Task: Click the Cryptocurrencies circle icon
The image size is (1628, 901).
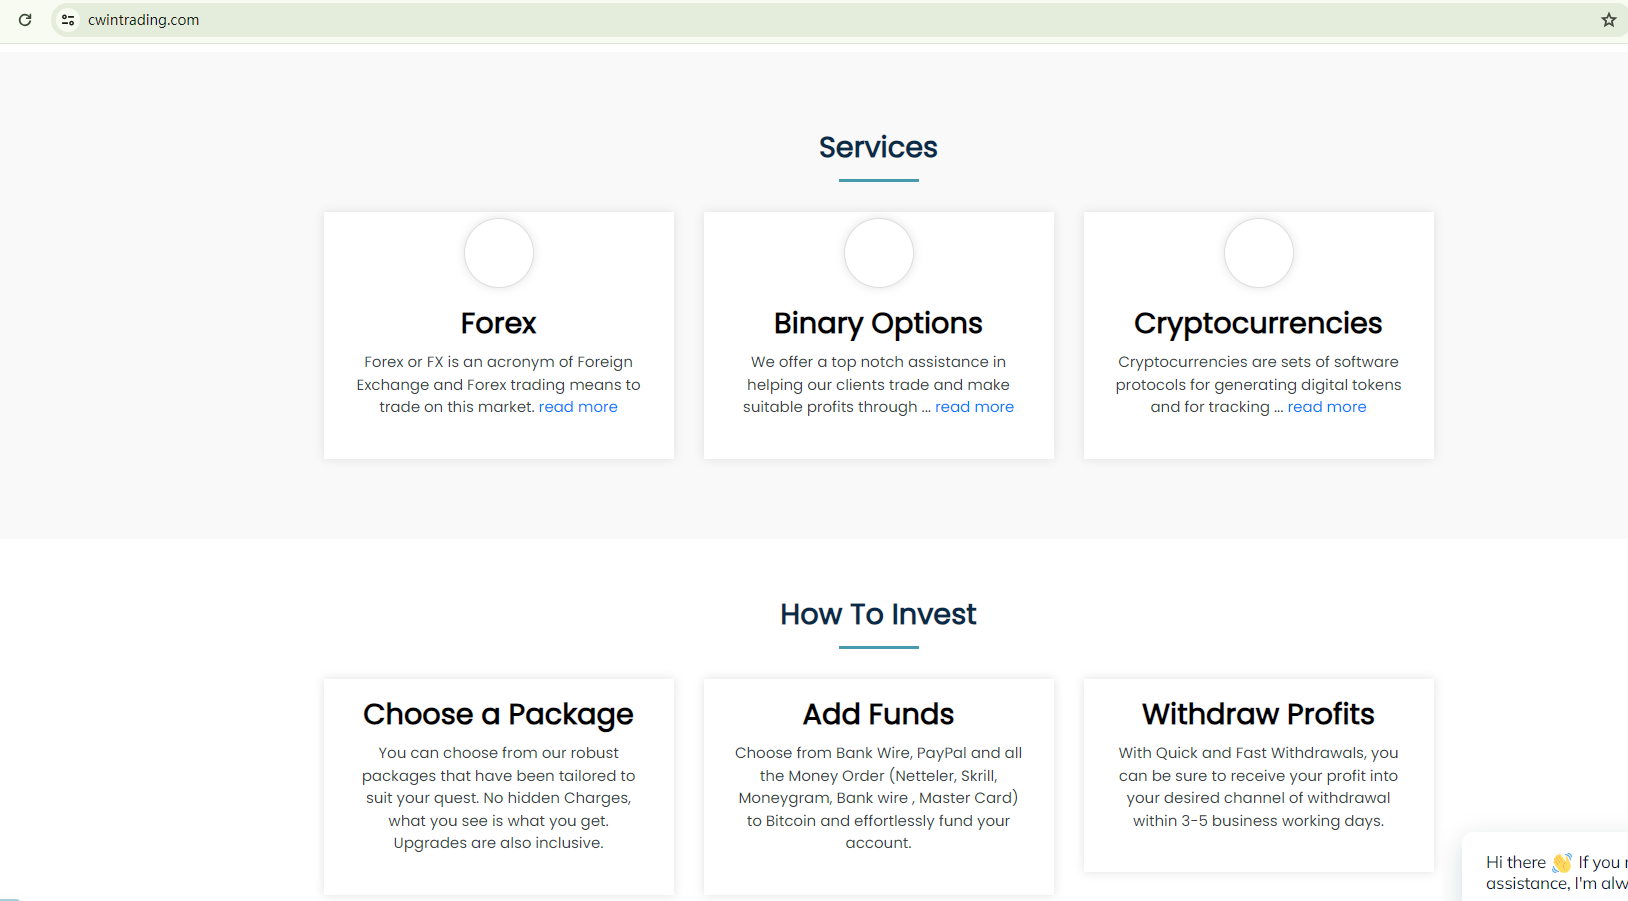Action: [1258, 253]
